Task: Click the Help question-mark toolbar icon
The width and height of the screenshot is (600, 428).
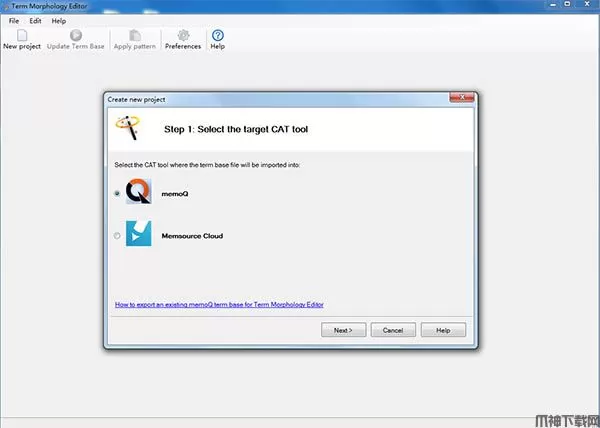Action: [217, 36]
